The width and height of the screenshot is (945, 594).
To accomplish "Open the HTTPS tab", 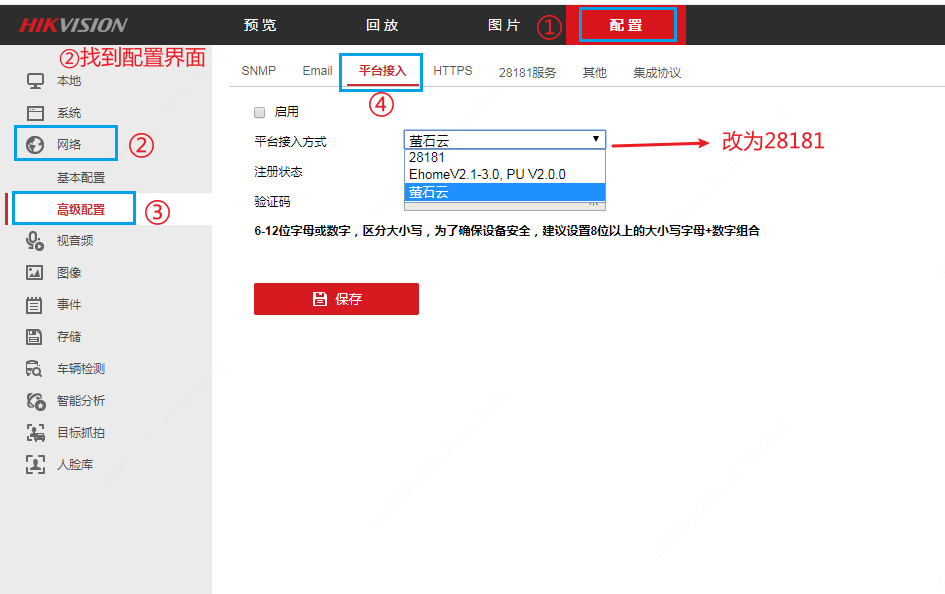I will coord(453,71).
